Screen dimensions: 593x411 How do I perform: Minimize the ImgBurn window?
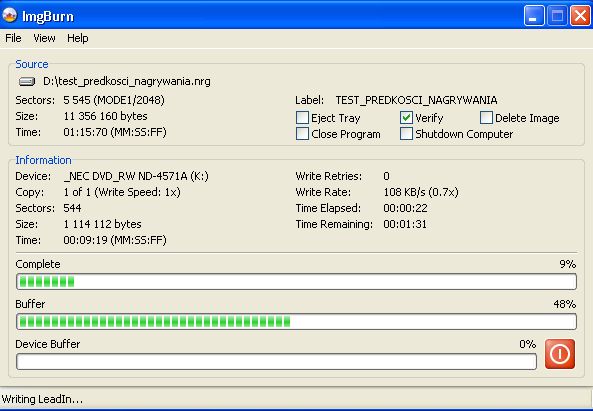534,16
